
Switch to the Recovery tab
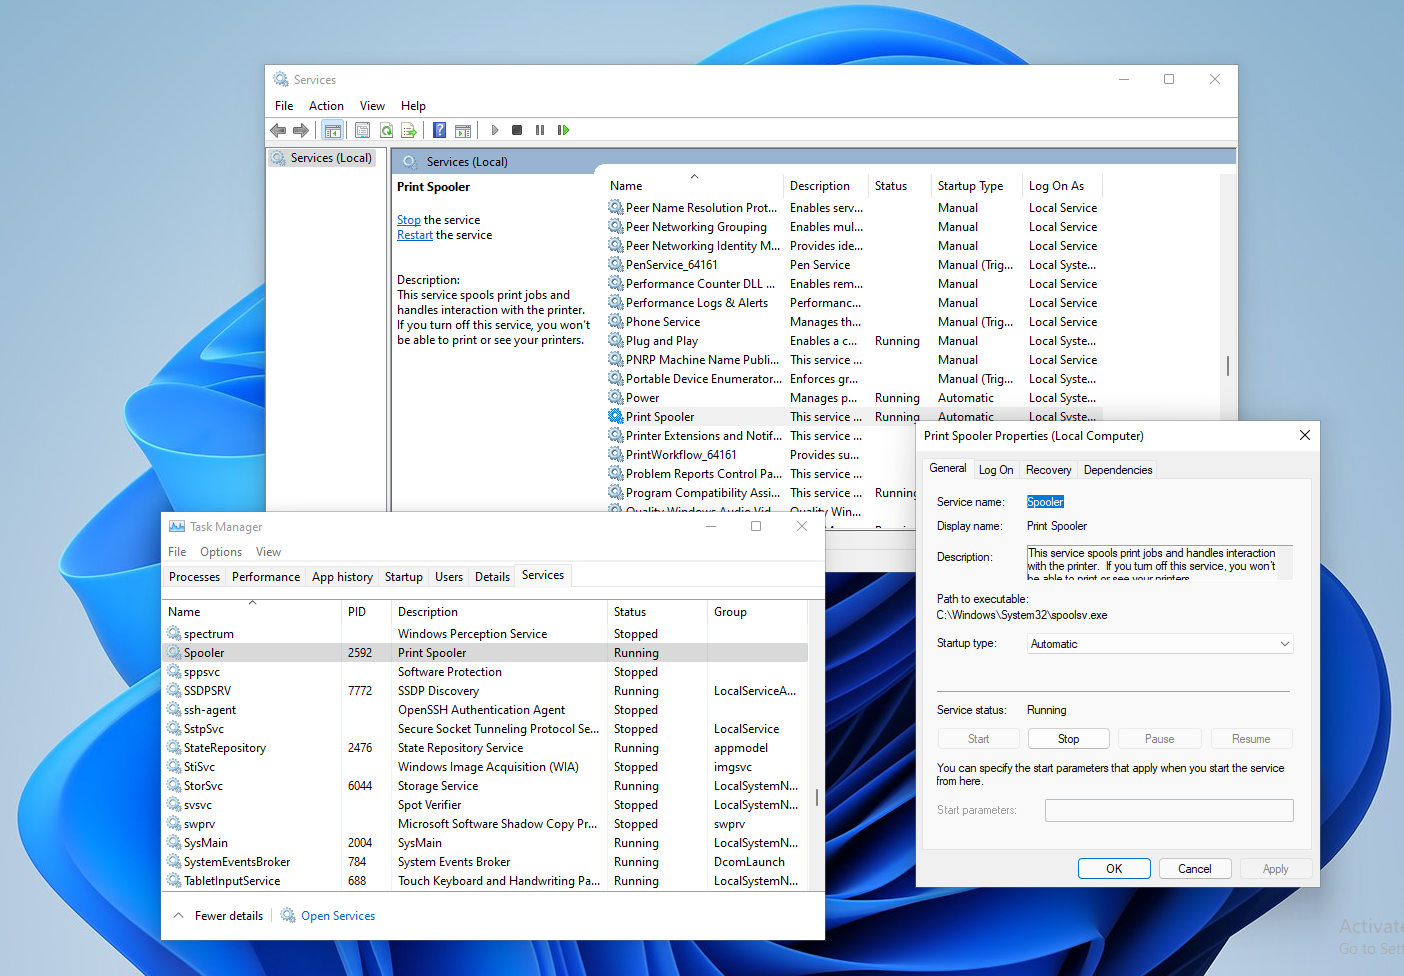click(1048, 469)
